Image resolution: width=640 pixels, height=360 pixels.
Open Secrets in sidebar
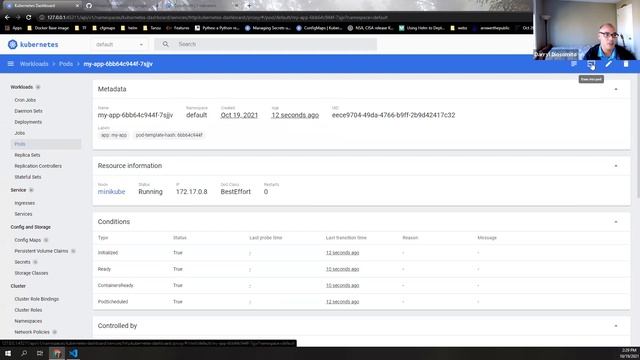click(x=22, y=262)
